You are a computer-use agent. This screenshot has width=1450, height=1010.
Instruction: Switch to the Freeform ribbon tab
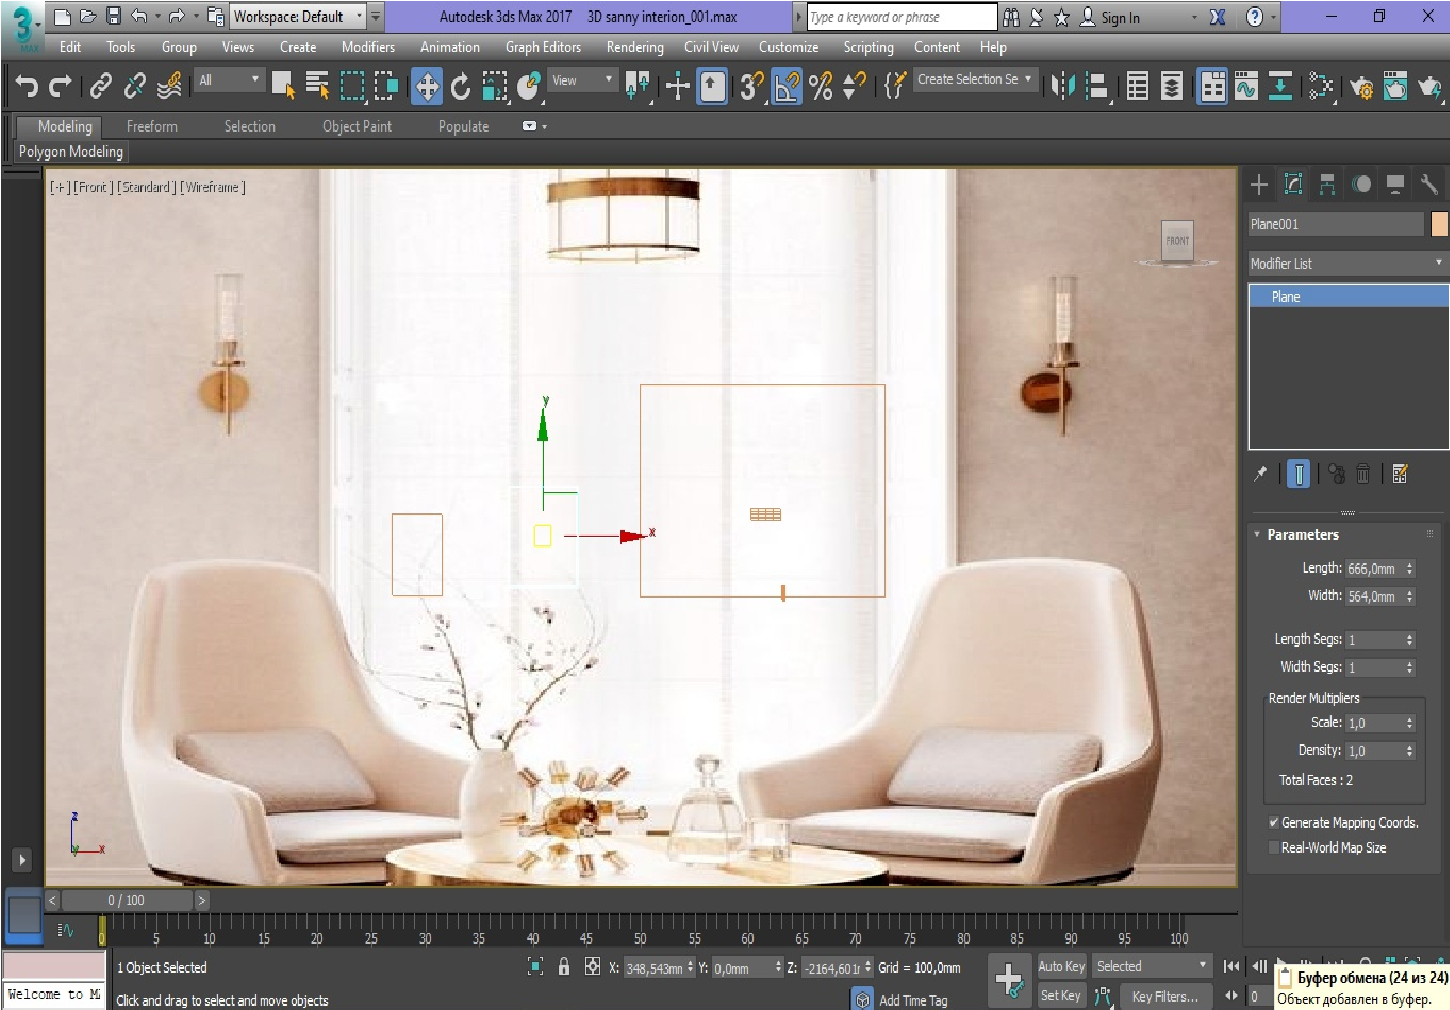point(152,127)
